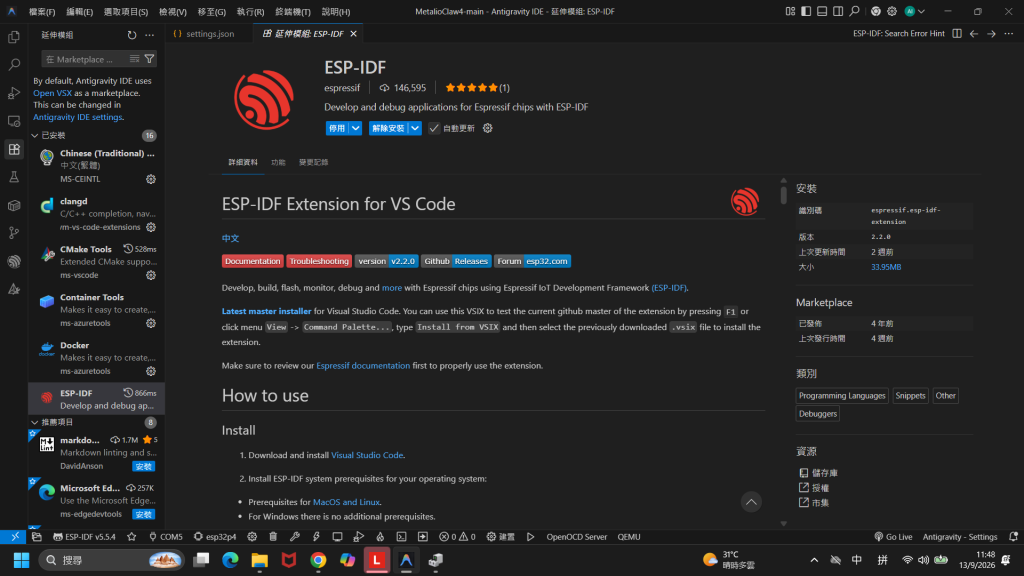Split the editor to the right
Viewport: 1024px width, 576px height.
coord(957,33)
